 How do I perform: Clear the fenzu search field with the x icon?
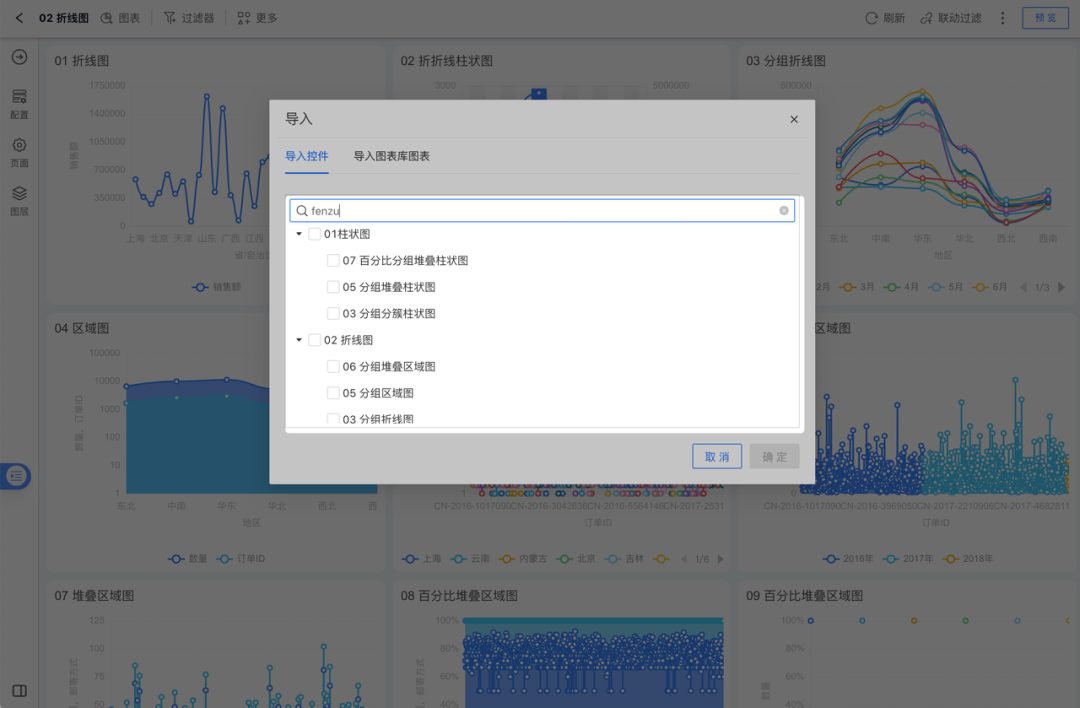click(x=784, y=210)
